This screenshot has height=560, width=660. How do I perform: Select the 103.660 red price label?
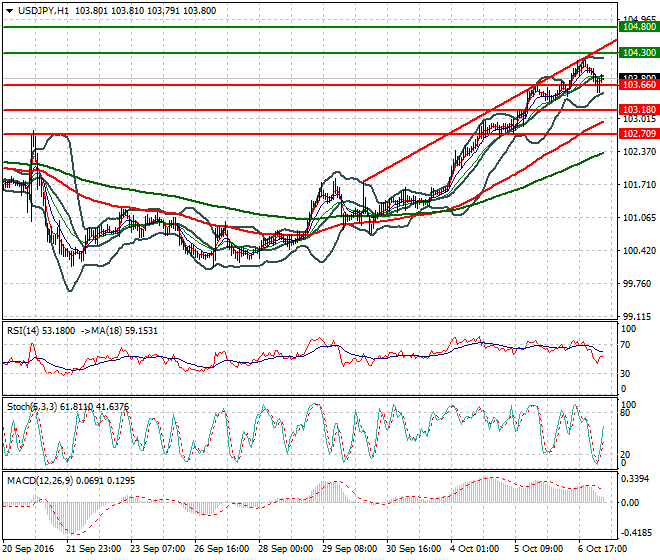tap(639, 85)
